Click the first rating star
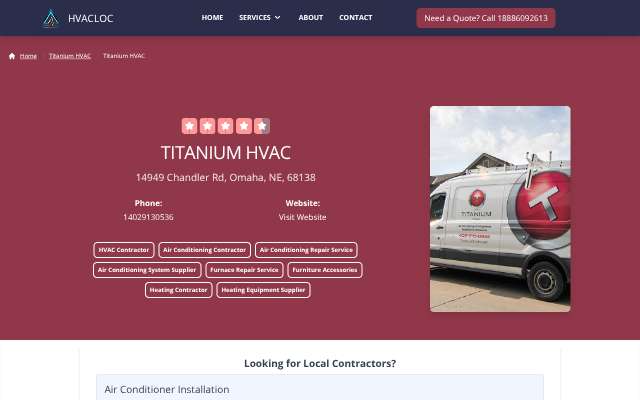 point(189,126)
